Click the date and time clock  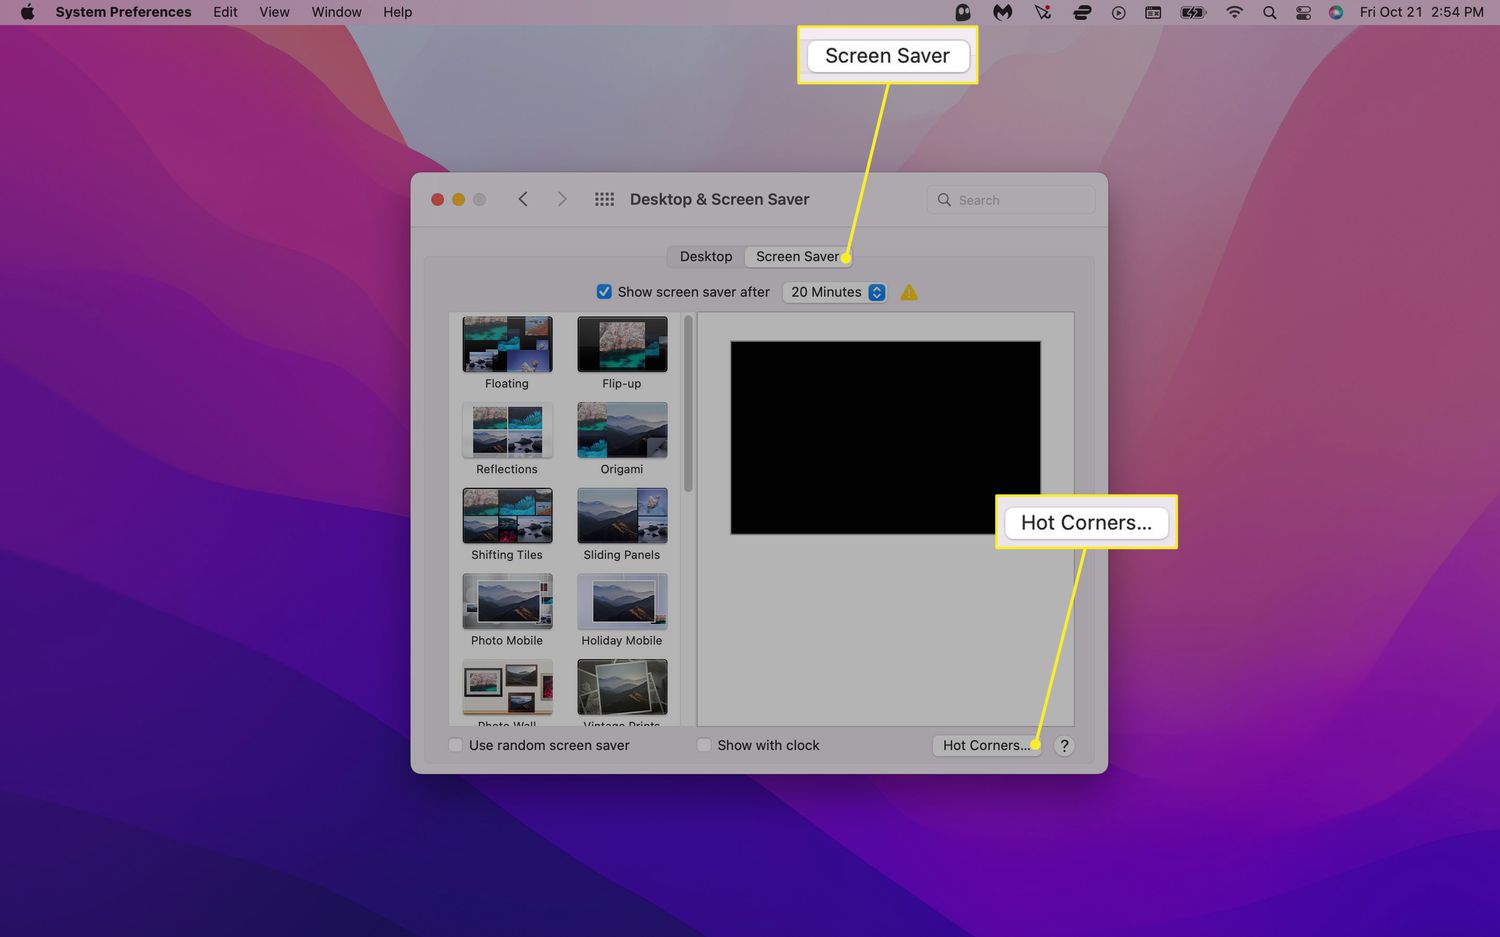click(1421, 12)
